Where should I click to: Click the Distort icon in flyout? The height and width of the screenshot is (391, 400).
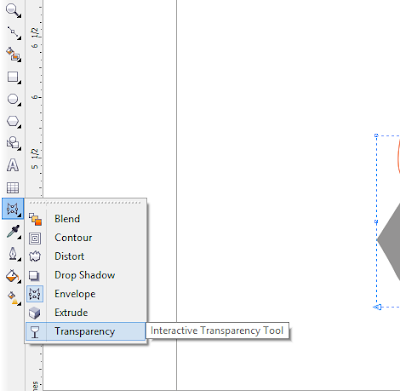(x=35, y=256)
